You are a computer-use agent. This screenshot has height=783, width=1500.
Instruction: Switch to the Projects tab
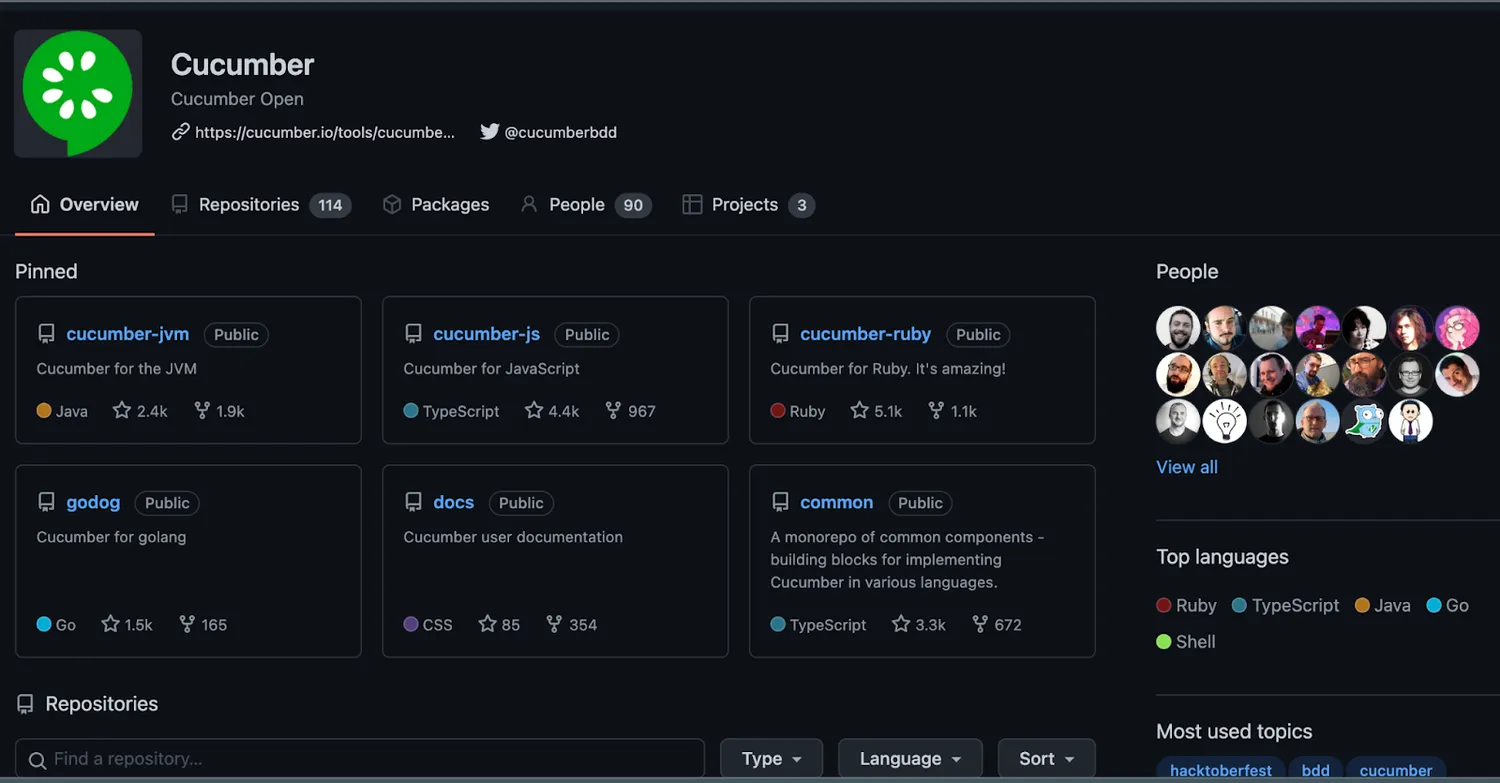click(749, 205)
